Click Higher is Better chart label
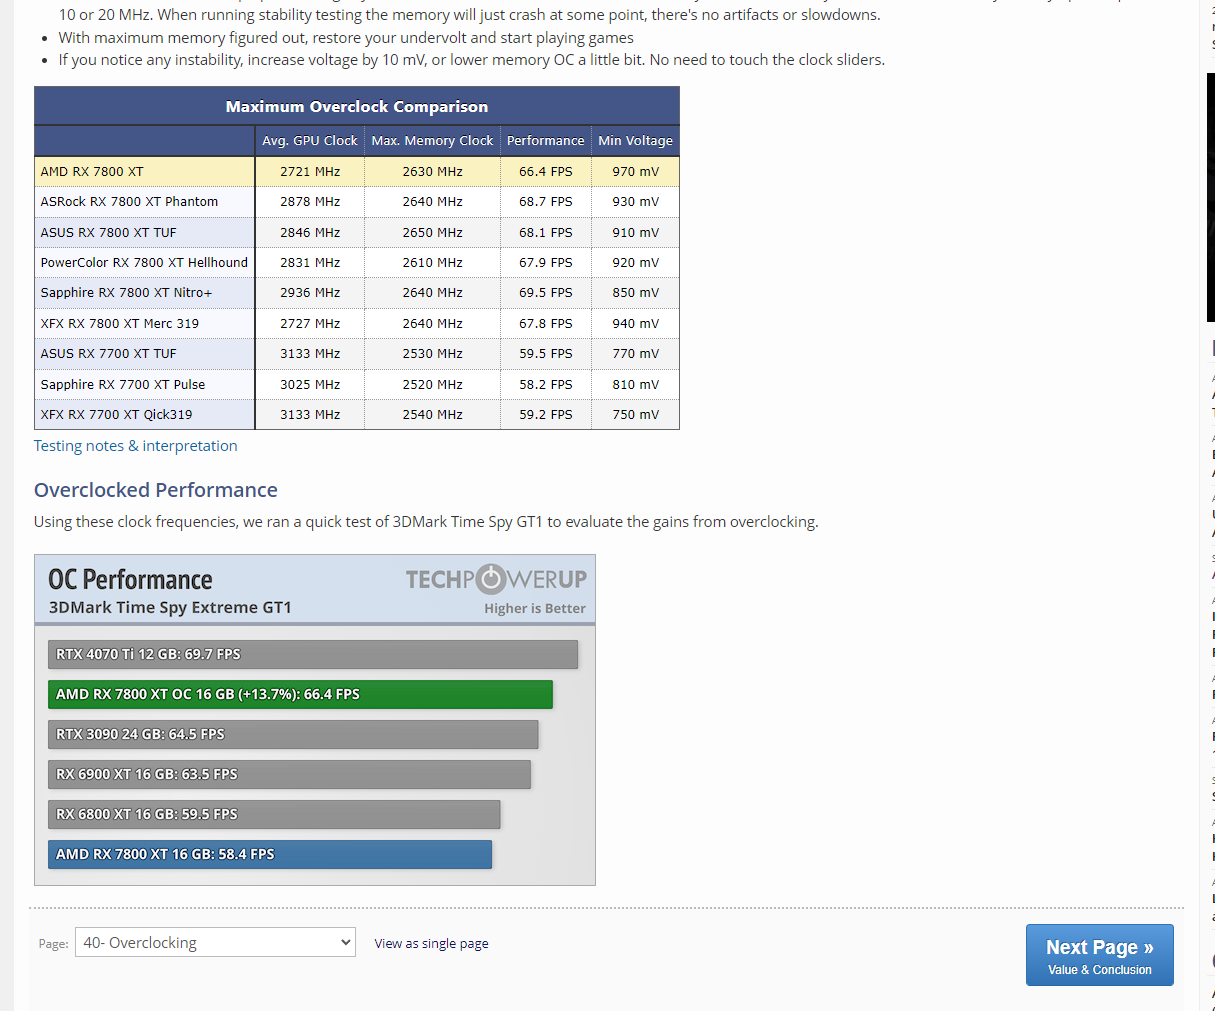 (535, 608)
